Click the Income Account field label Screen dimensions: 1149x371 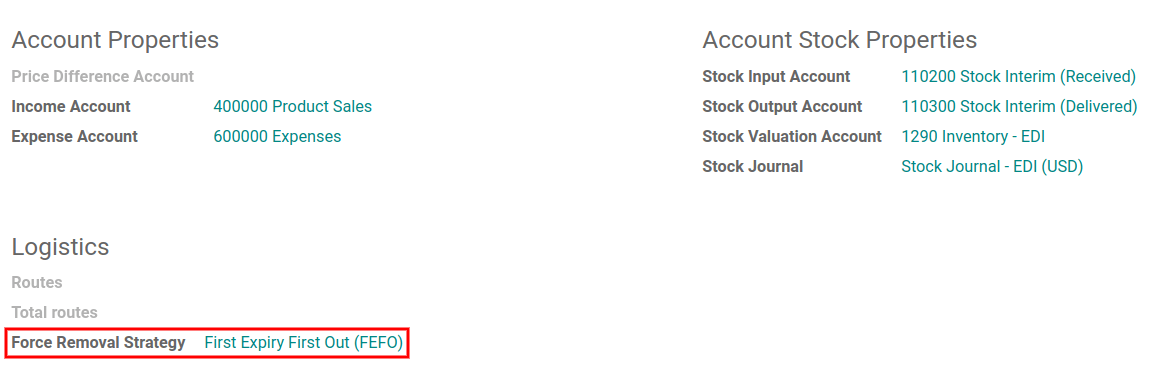coord(71,107)
